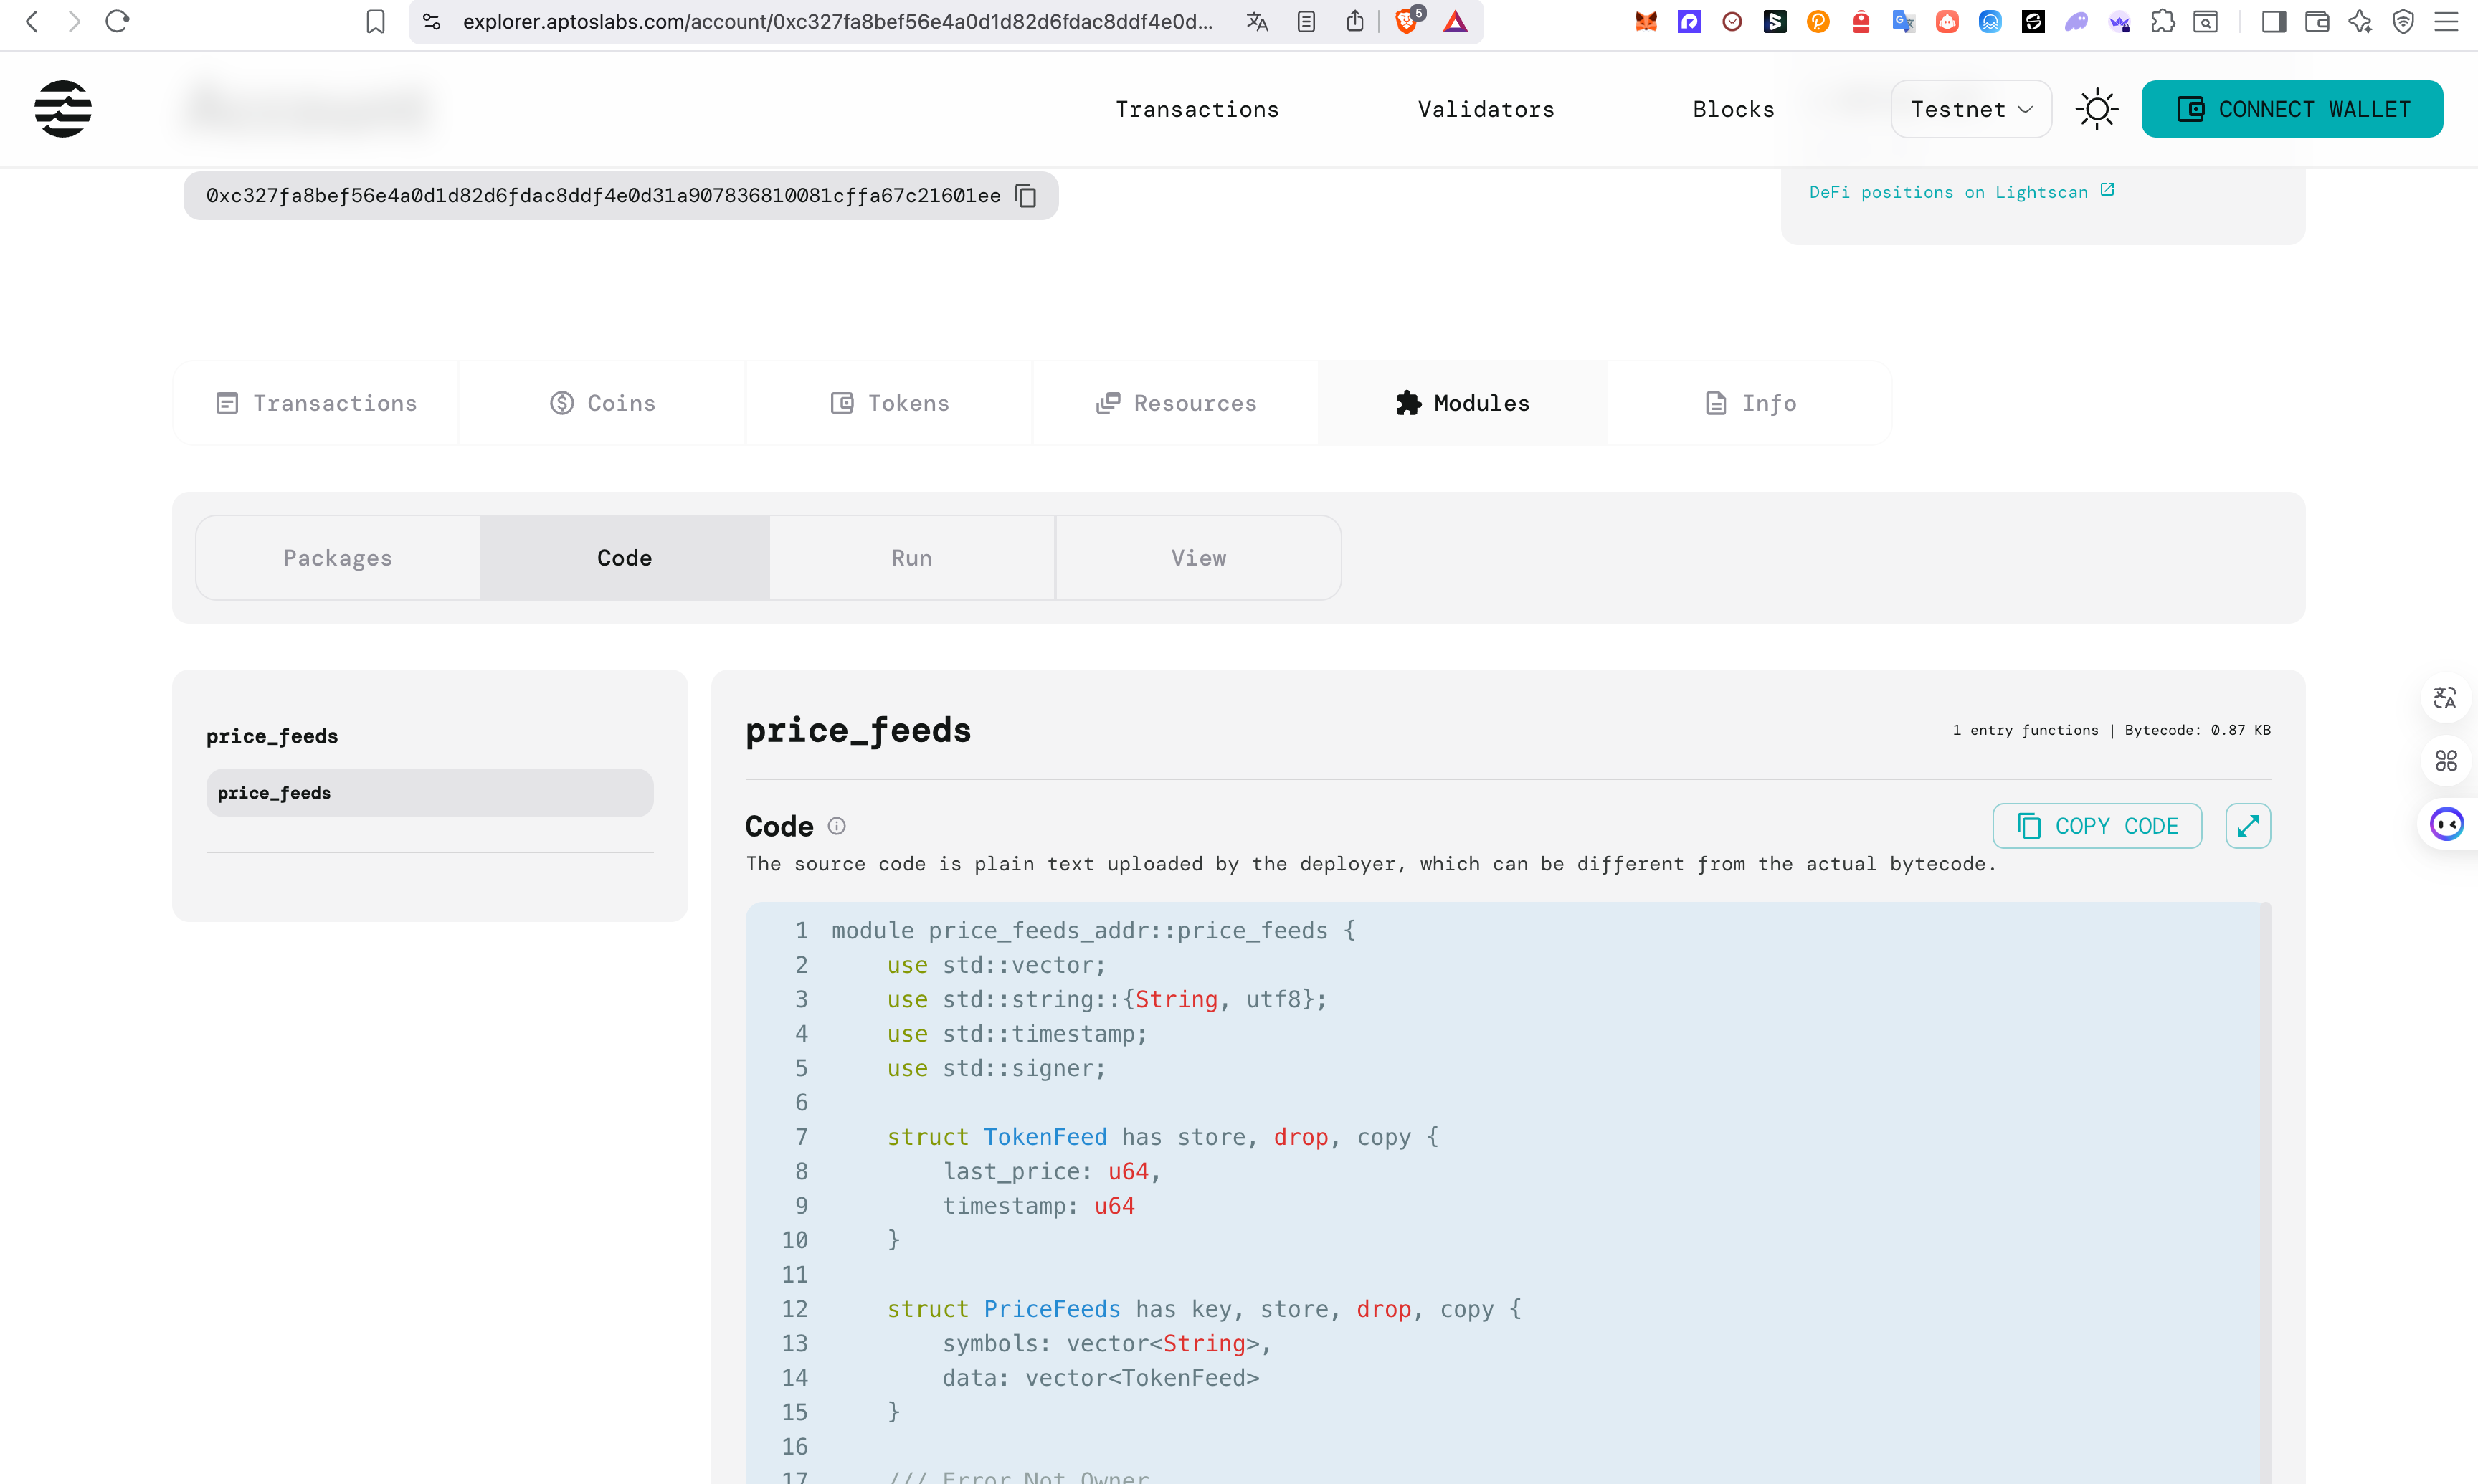Screen dimensions: 2478x1484
Task: Open Blocks in the top navigation
Action: coord(1733,109)
